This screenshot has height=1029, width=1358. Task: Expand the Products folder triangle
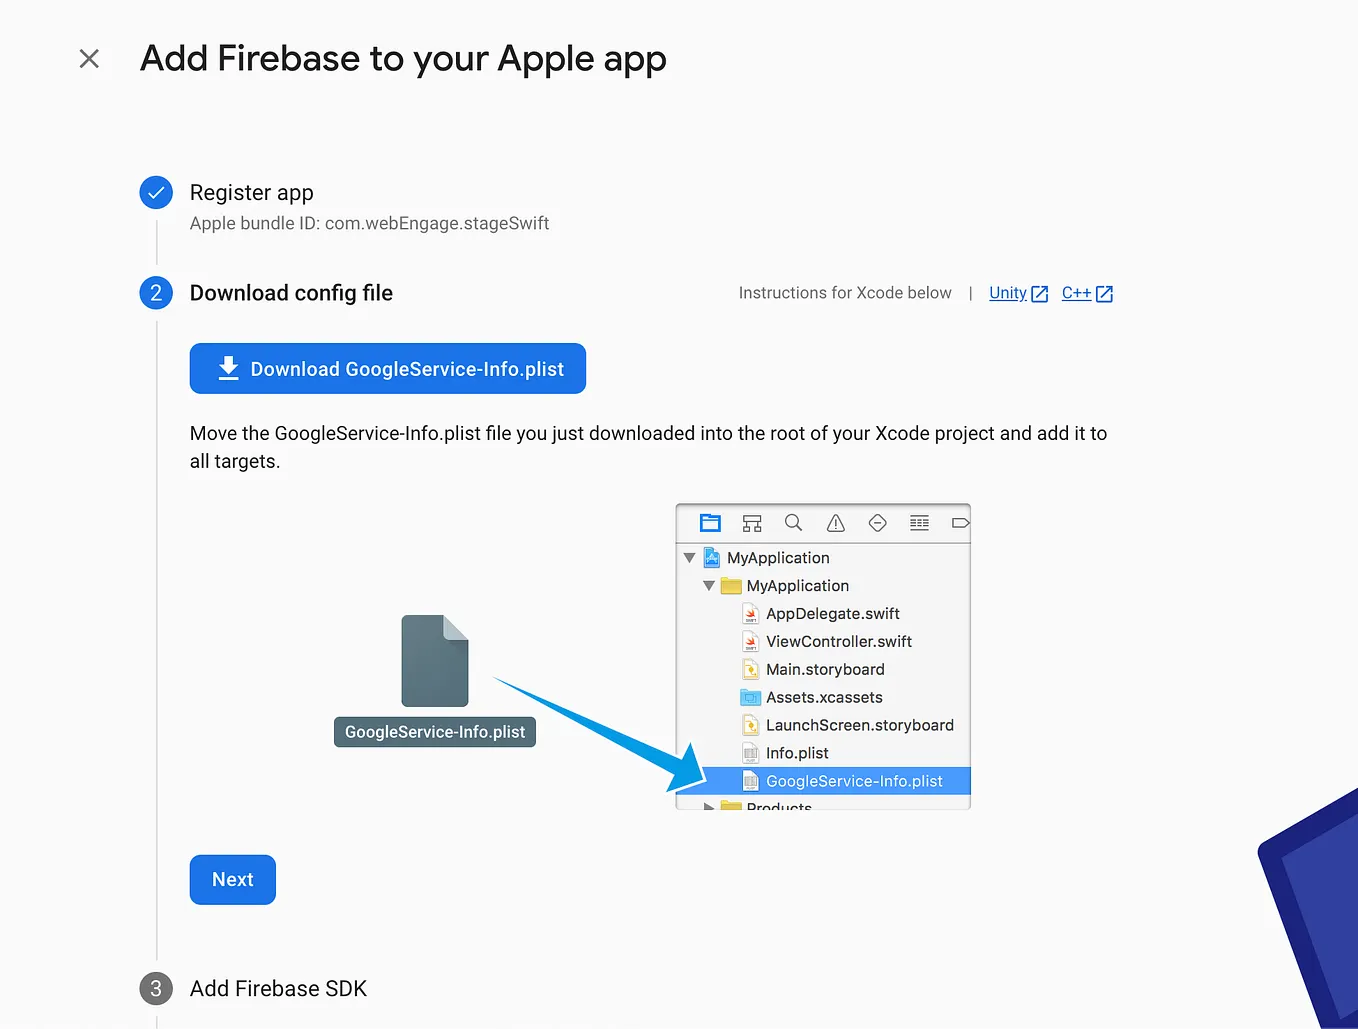pos(708,805)
